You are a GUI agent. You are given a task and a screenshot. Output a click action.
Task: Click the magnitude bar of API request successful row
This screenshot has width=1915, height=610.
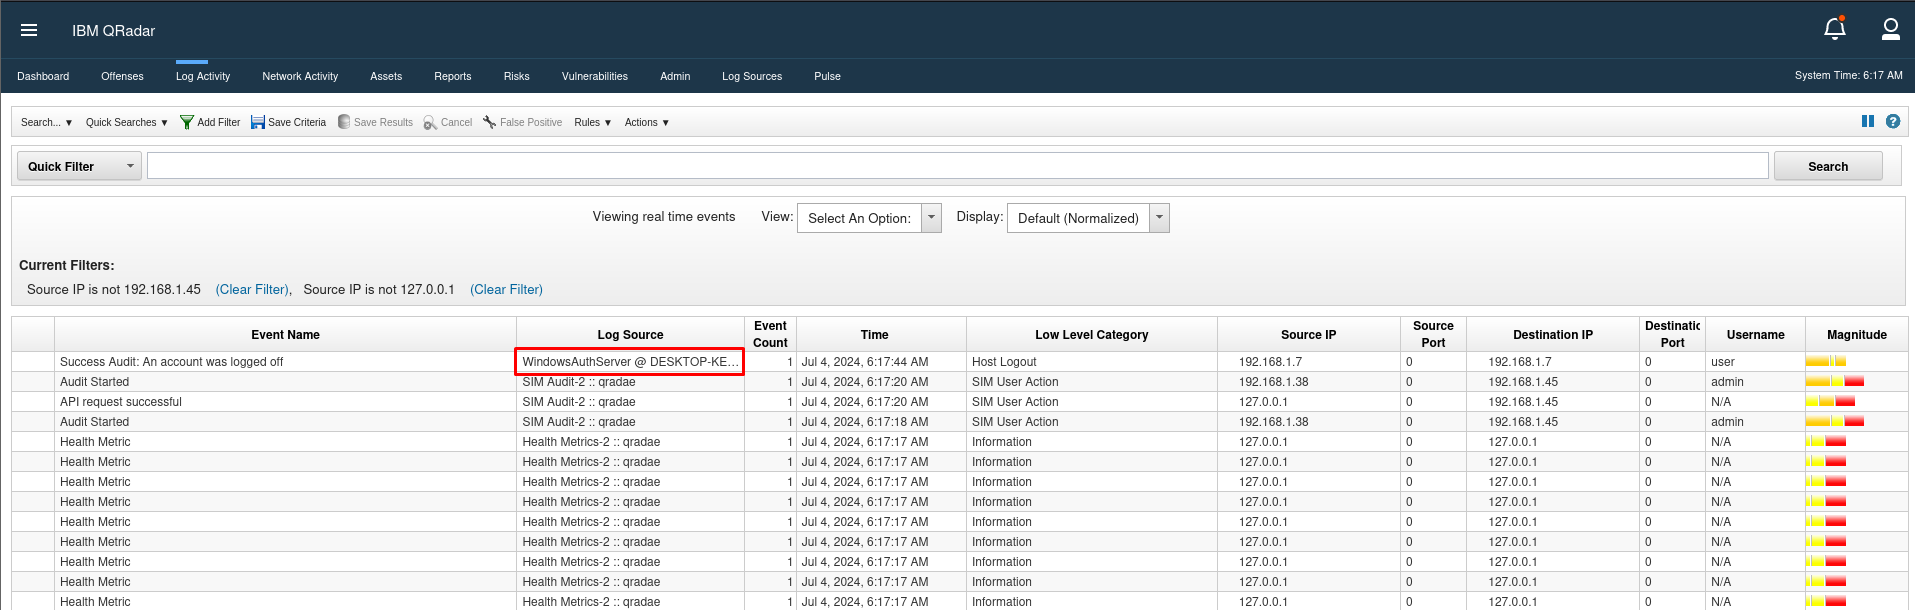click(x=1830, y=401)
